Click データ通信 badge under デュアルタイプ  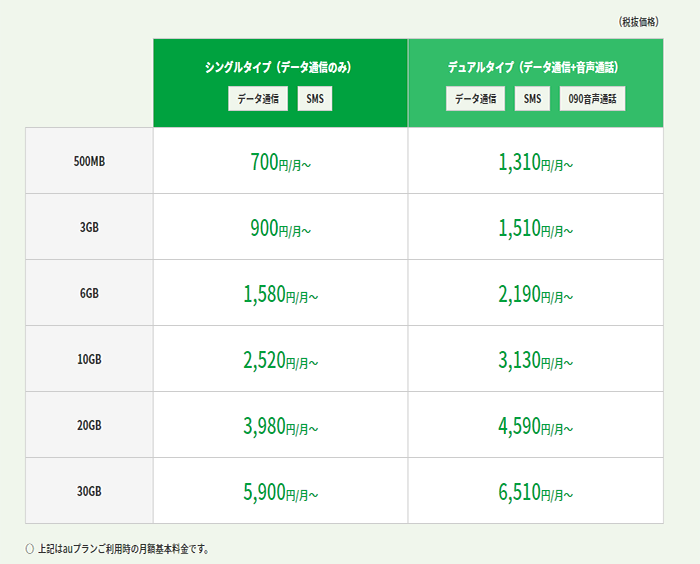pos(475,99)
